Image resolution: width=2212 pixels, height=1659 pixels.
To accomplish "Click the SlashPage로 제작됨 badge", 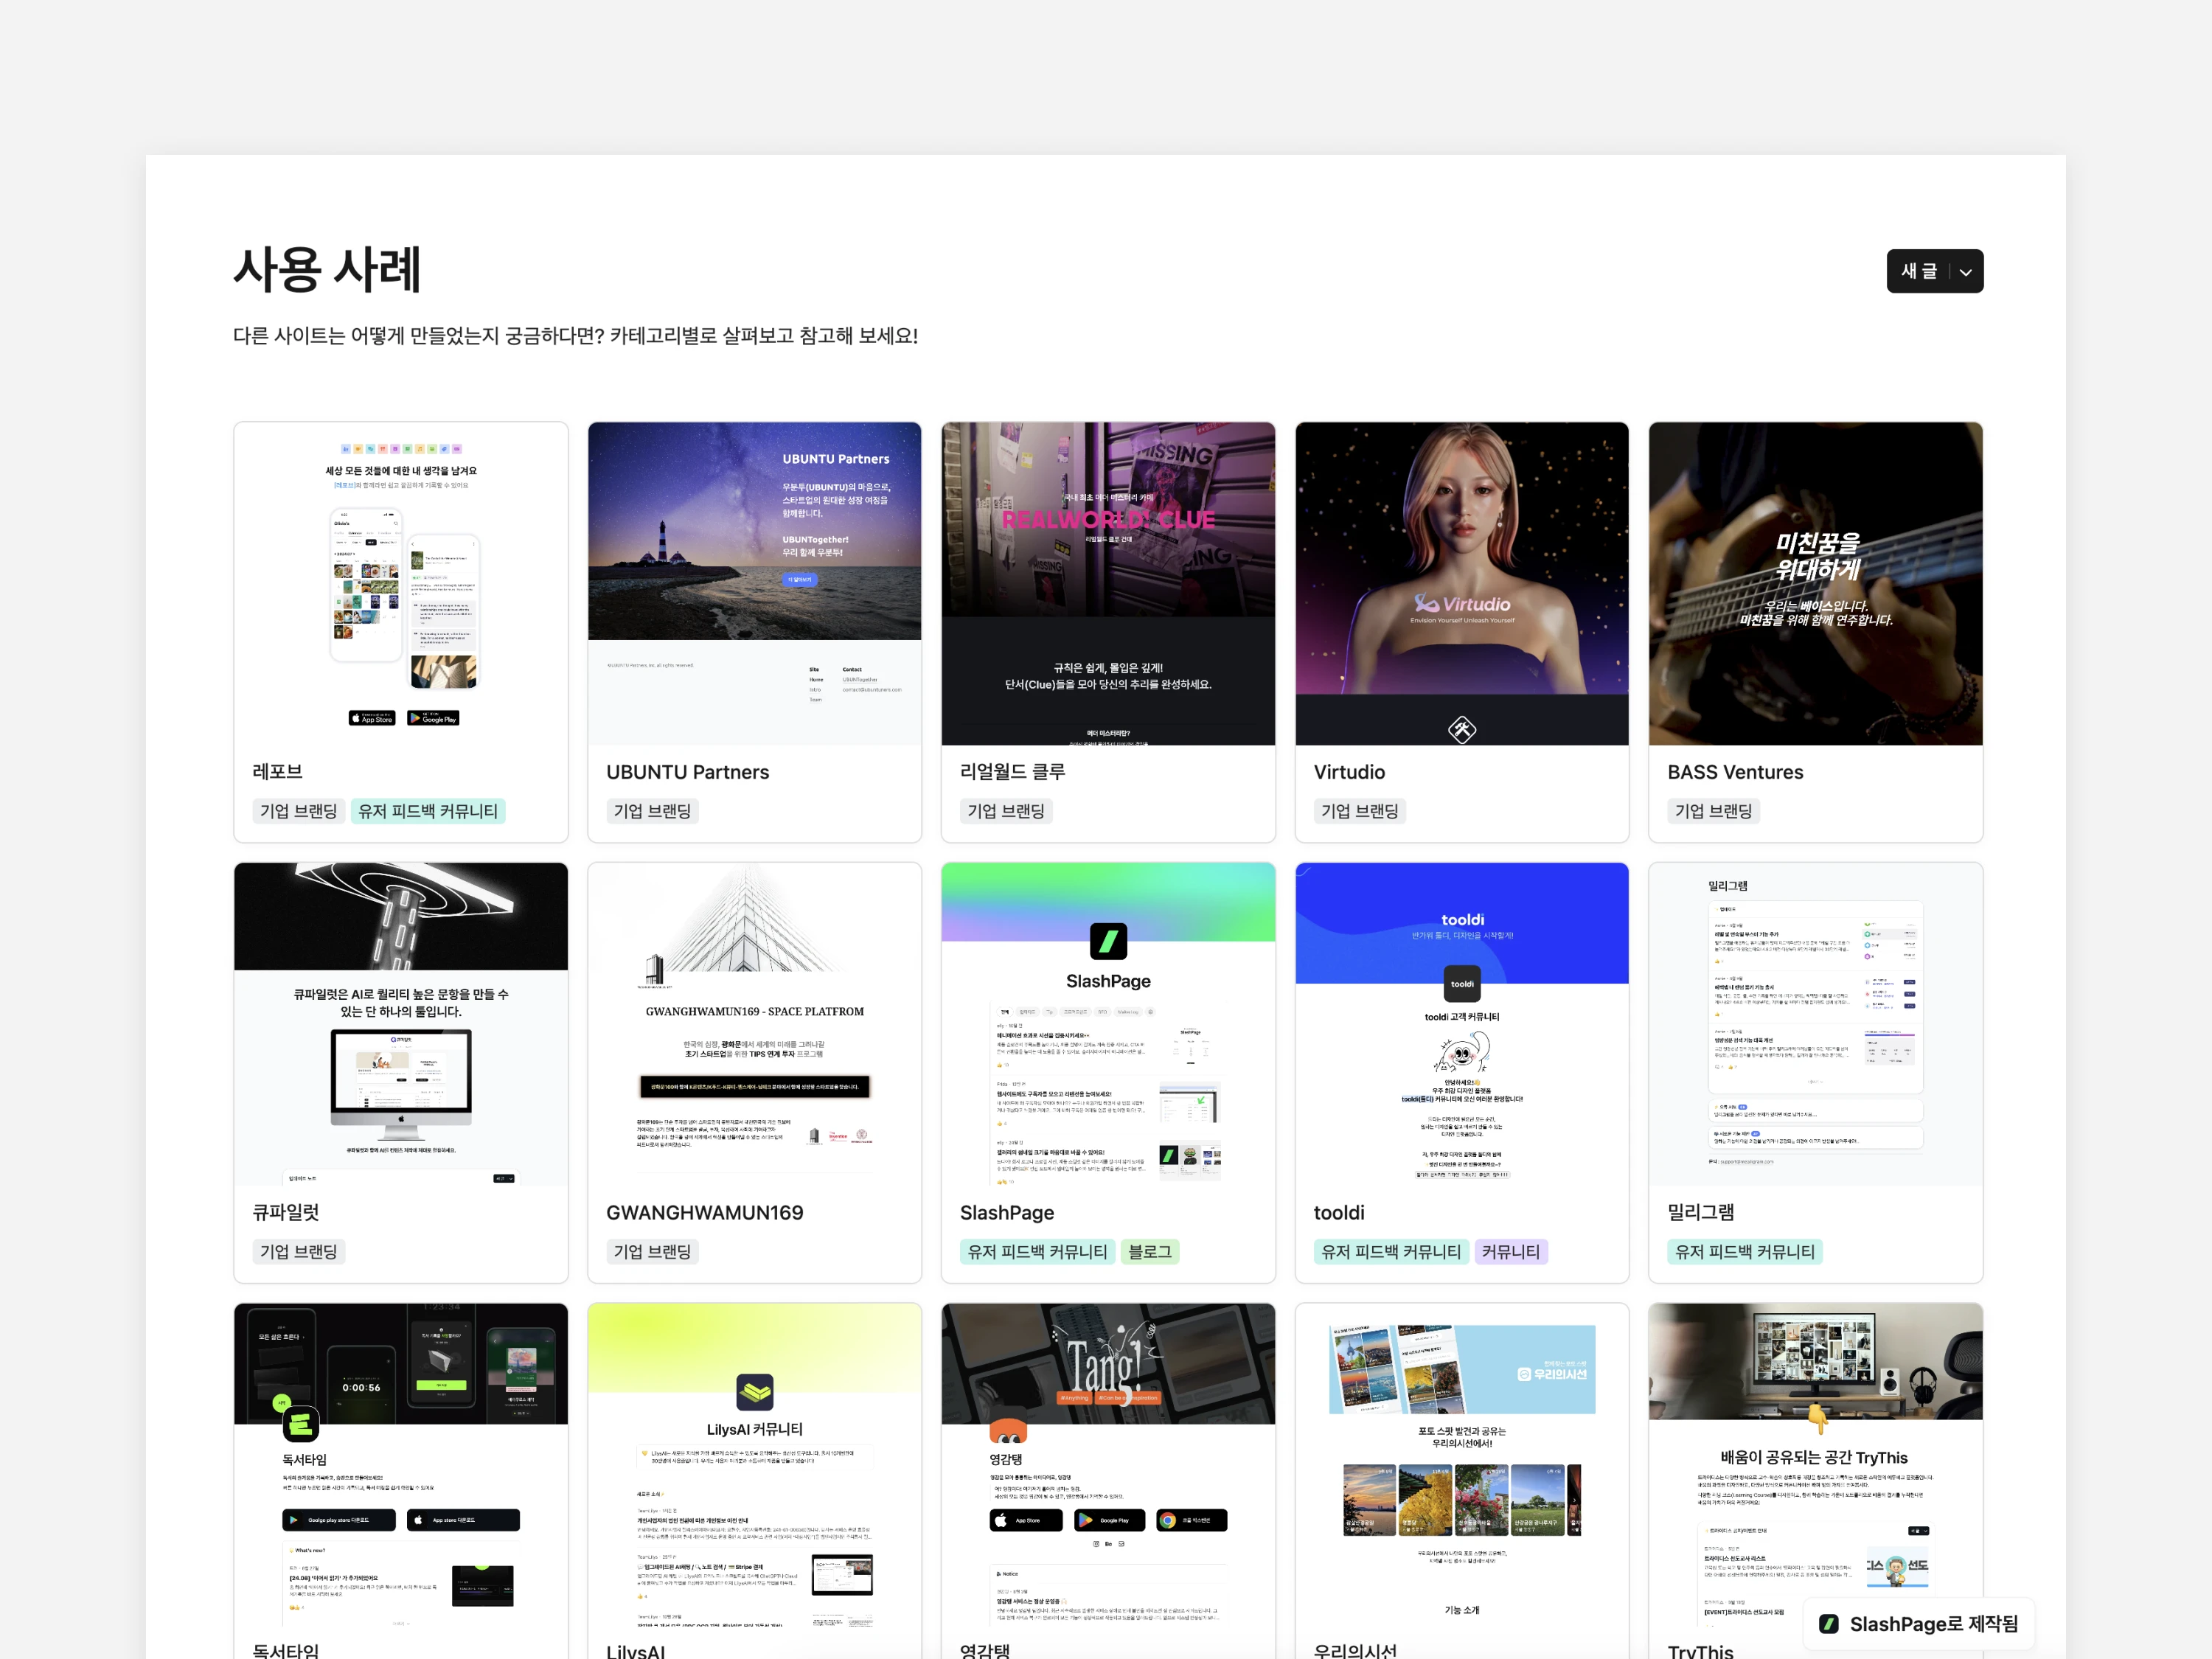I will 1919,1624.
